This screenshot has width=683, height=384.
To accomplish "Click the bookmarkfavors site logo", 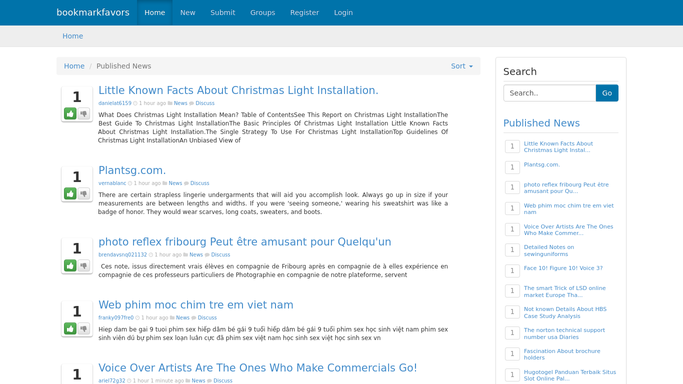I will [x=93, y=13].
